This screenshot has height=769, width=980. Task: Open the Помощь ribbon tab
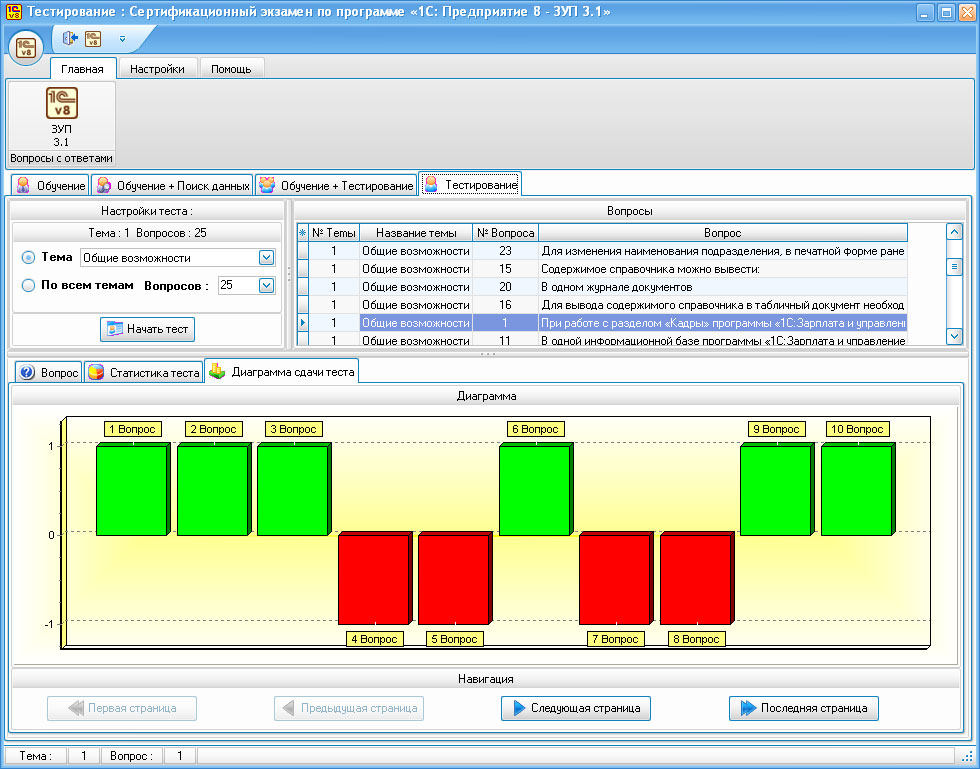point(231,69)
